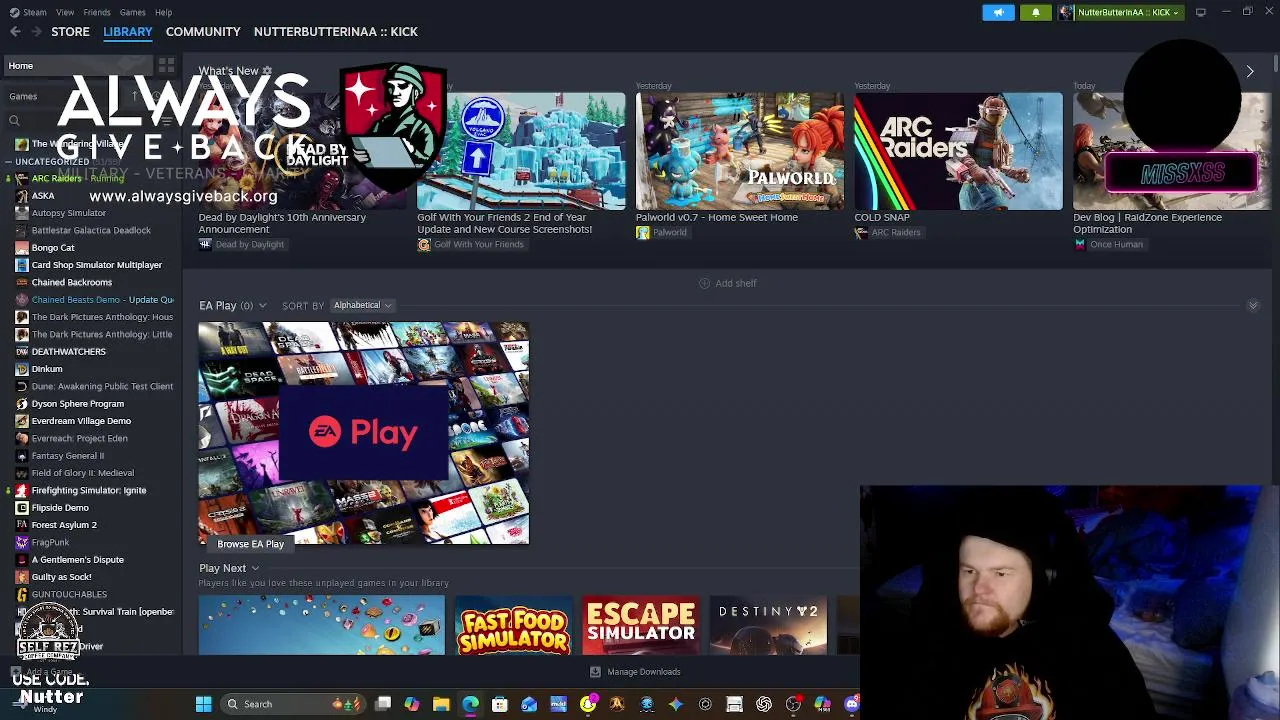Viewport: 1280px width, 720px height.
Task: Open the Golf With Your Friends 2 news title
Action: [505, 223]
